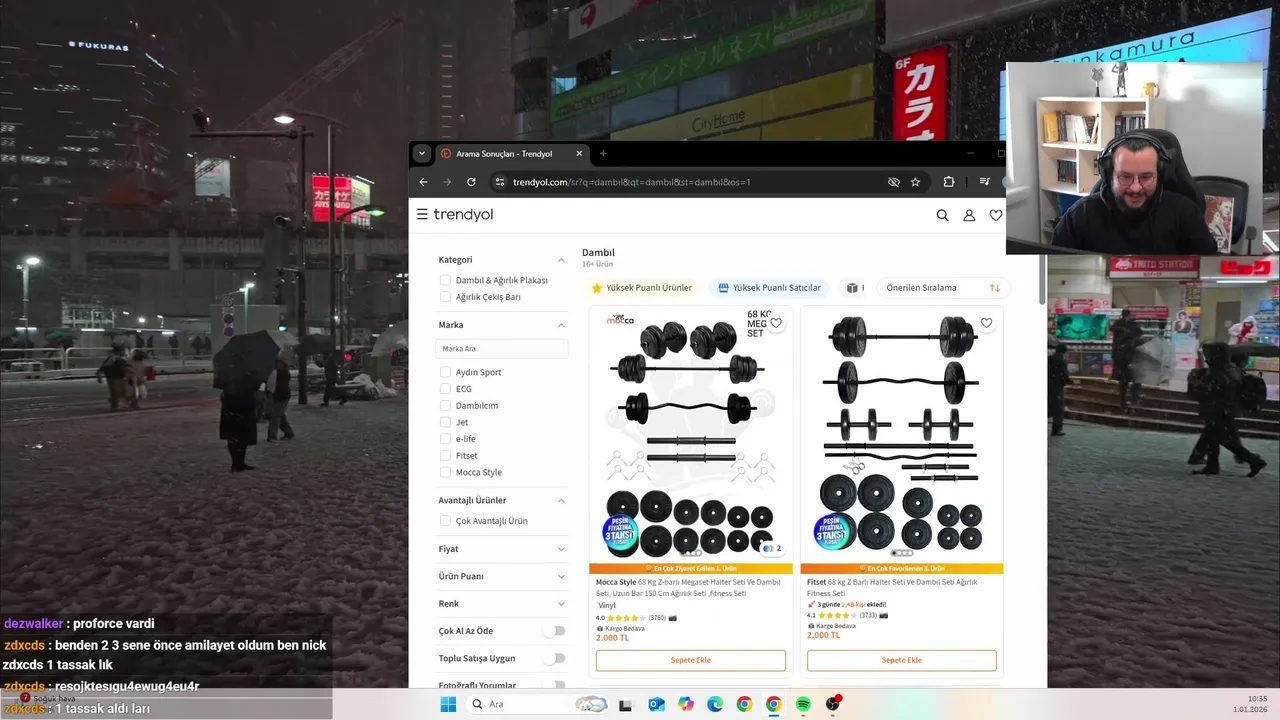
Task: Click the Trendyol search magnifier icon
Action: click(x=942, y=215)
